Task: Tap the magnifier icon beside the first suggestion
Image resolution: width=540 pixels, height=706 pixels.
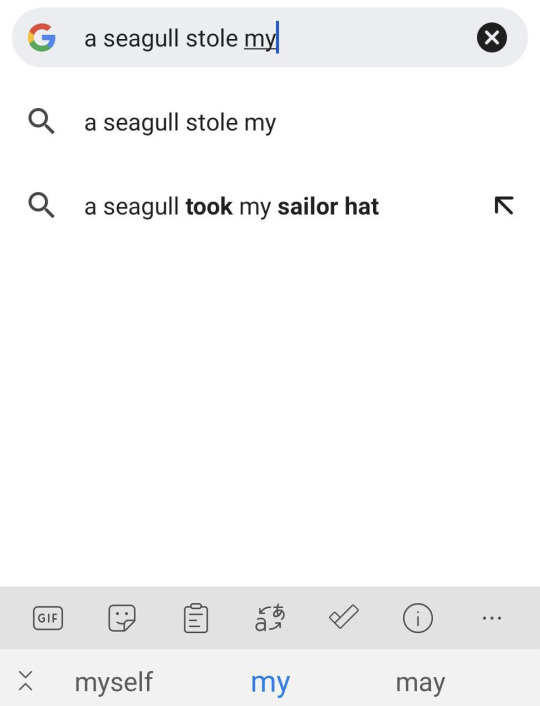Action: click(41, 122)
